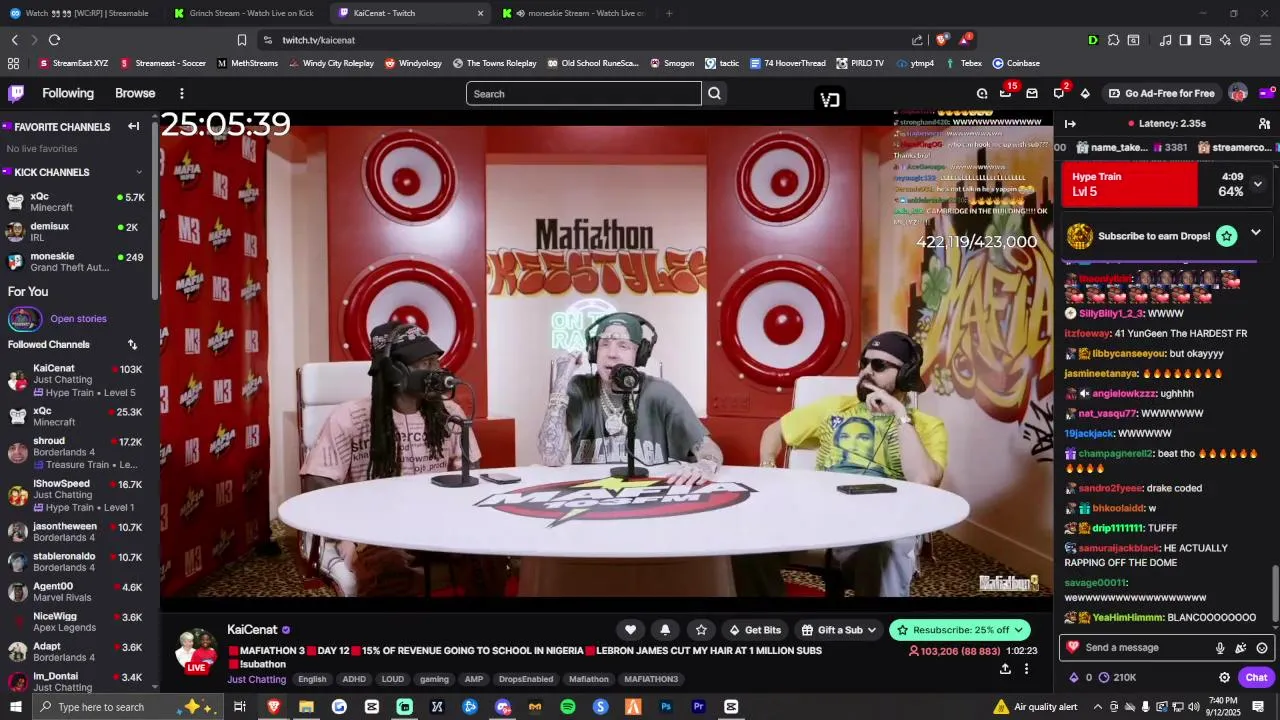Focus the Twitch search field

pos(584,93)
